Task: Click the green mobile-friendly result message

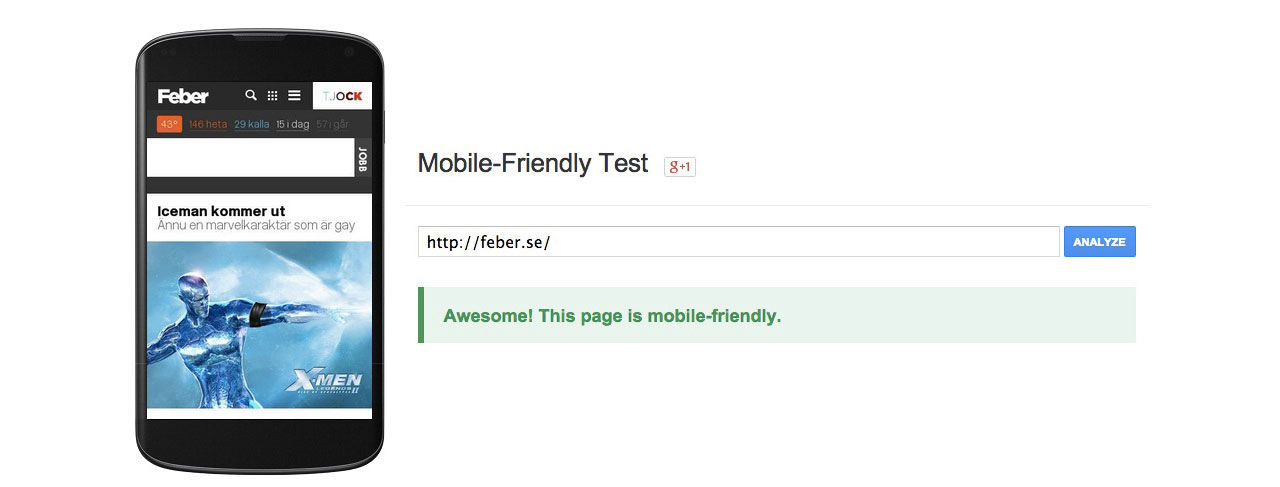Action: (x=612, y=316)
